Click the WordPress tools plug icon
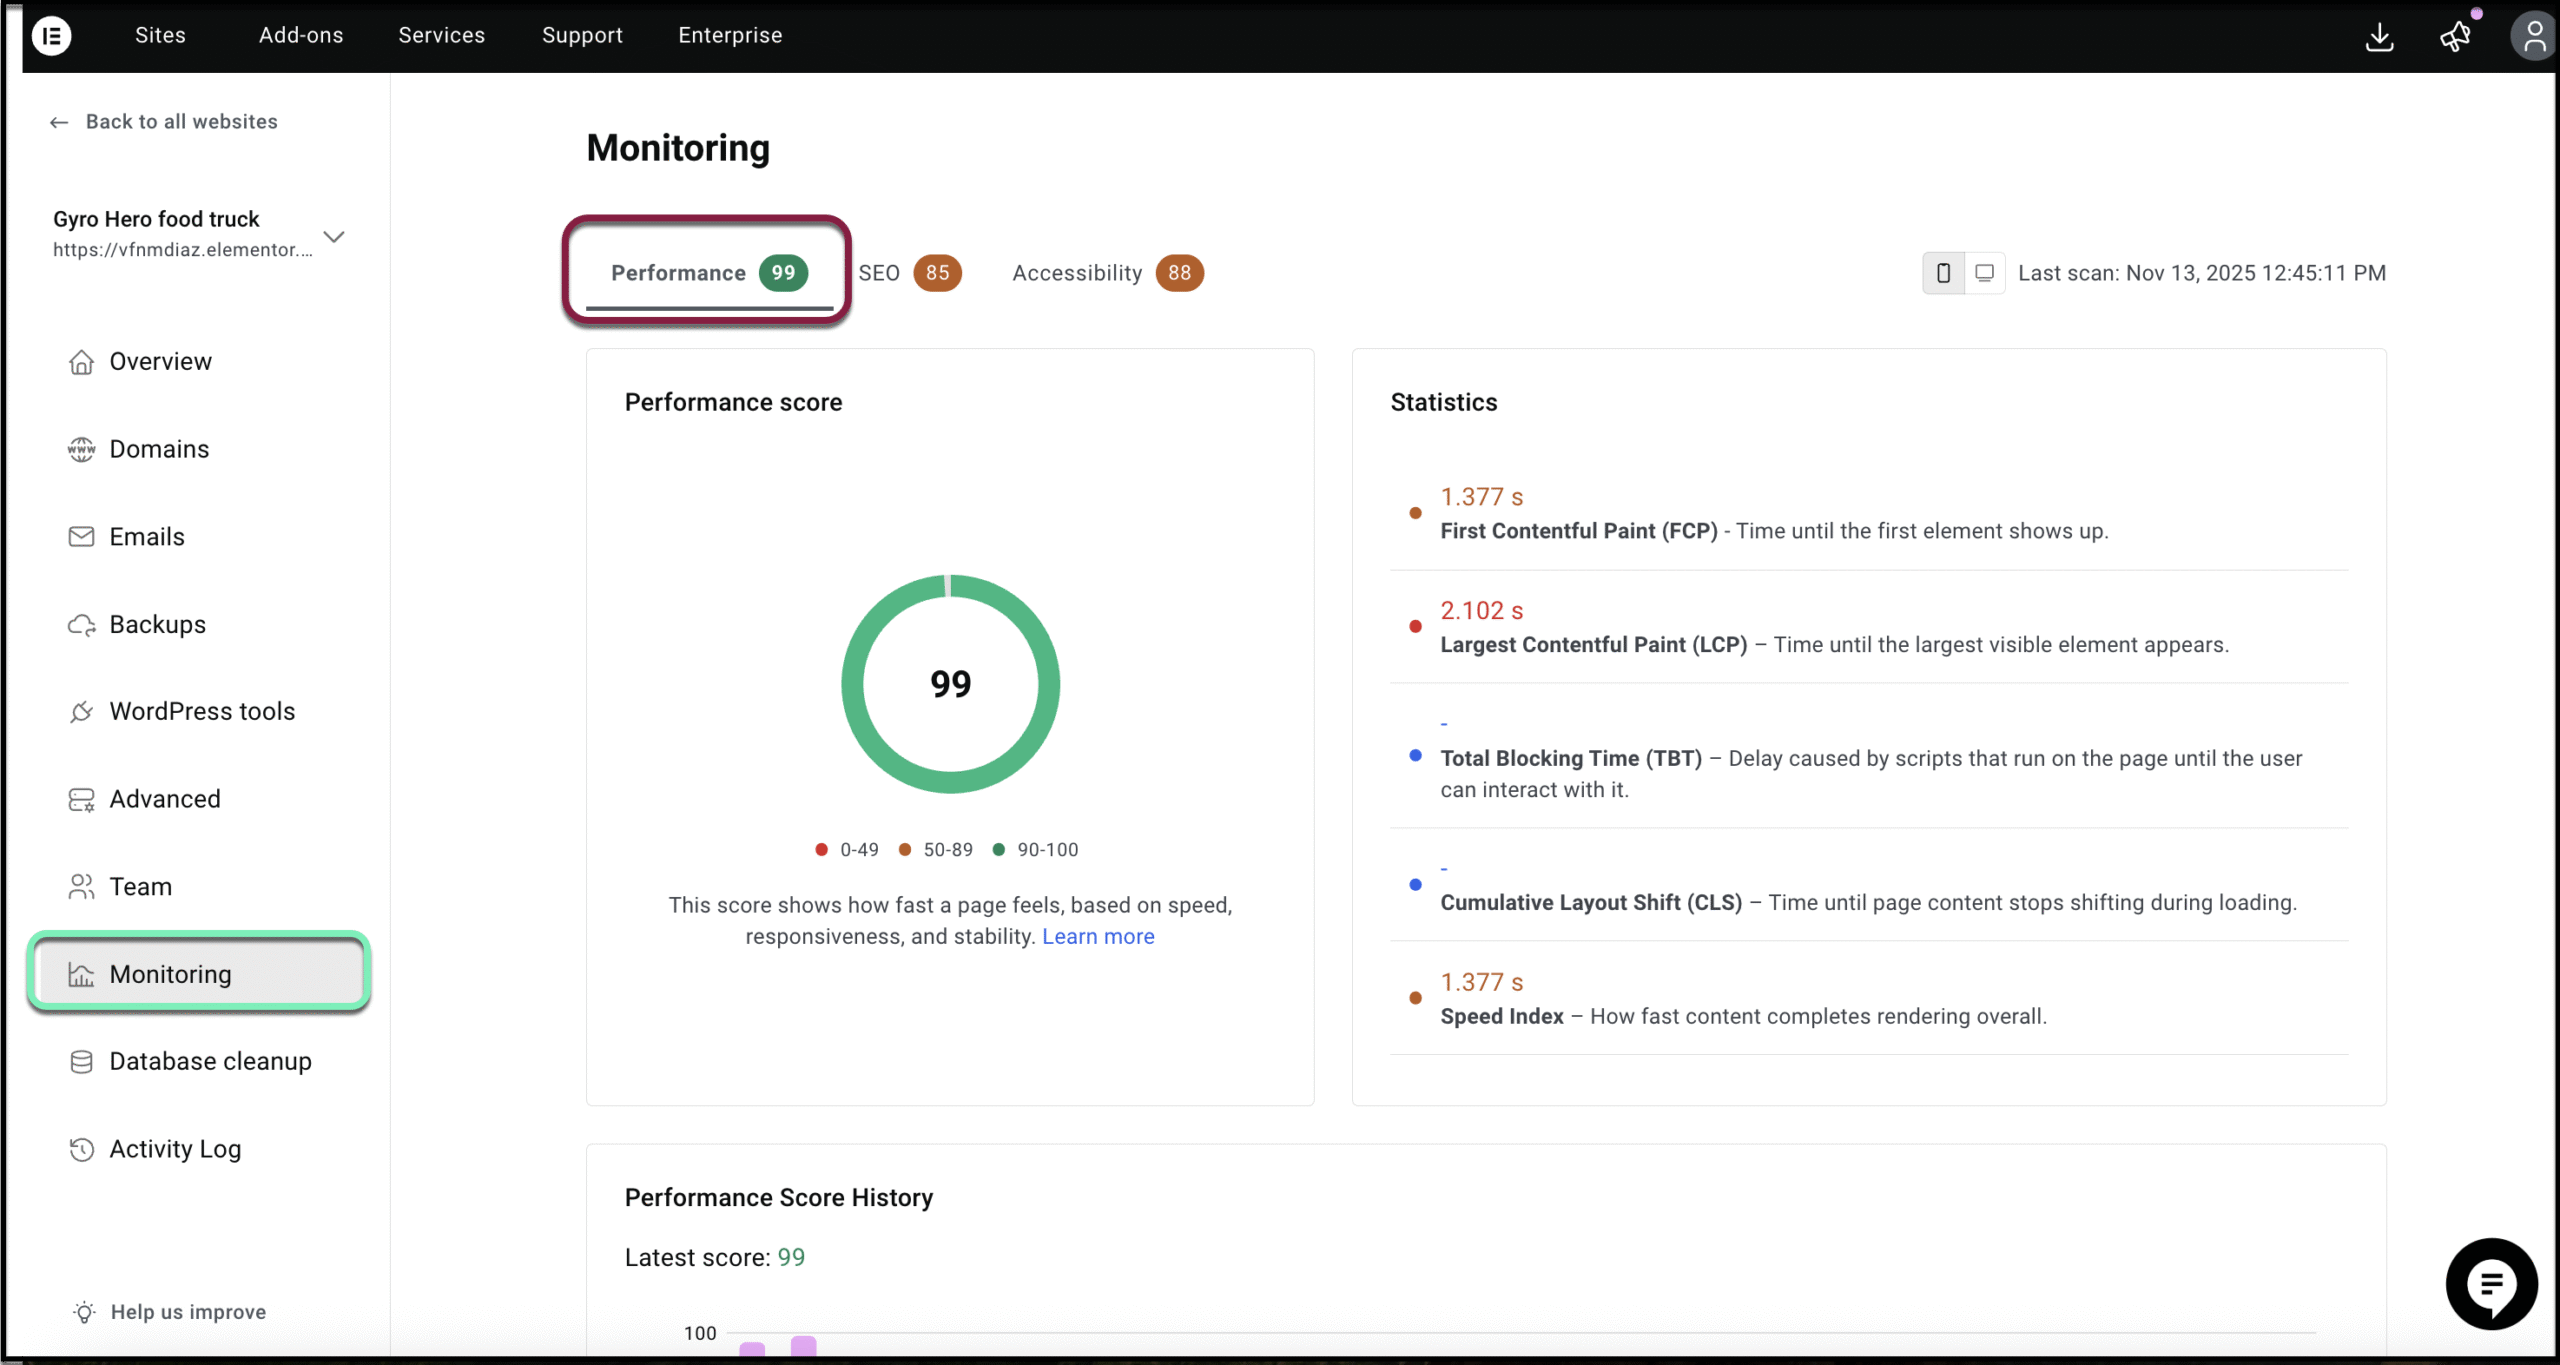2560x1365 pixels. (x=81, y=712)
